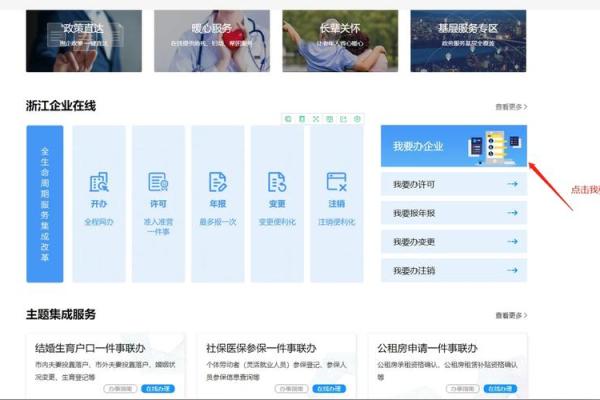Click 在线办理 under 结婚生育户口一件事联办
The width and height of the screenshot is (600, 400).
coord(159,388)
